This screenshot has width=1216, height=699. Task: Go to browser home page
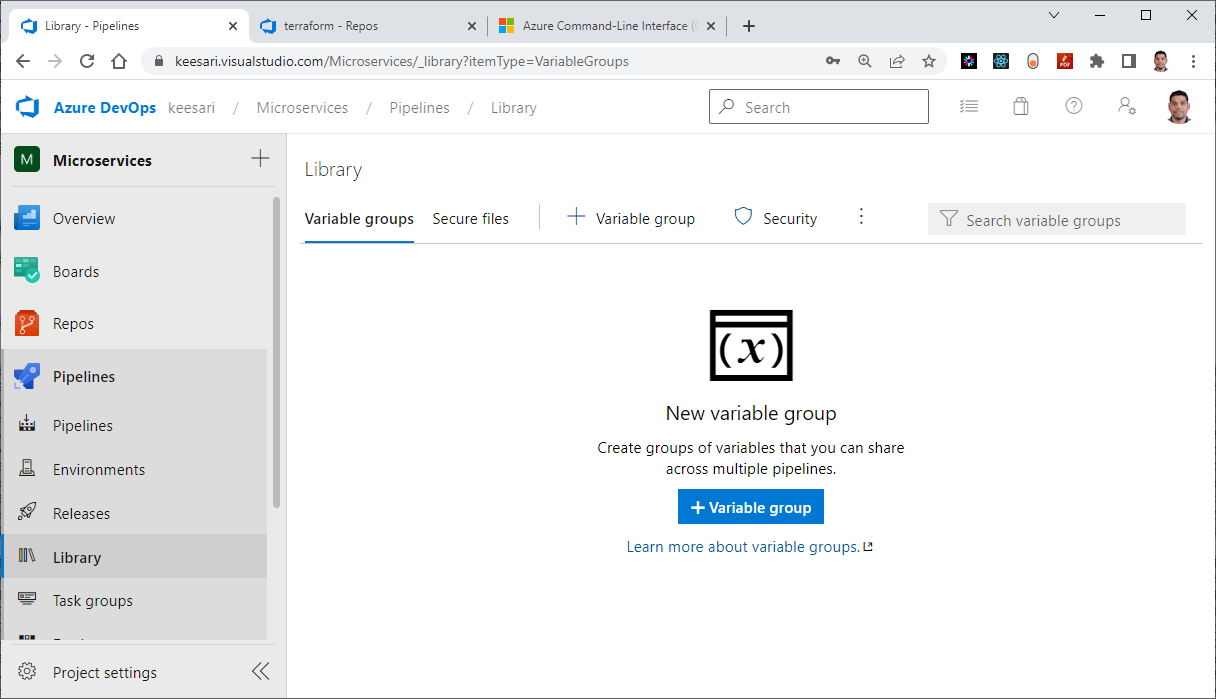[x=119, y=61]
